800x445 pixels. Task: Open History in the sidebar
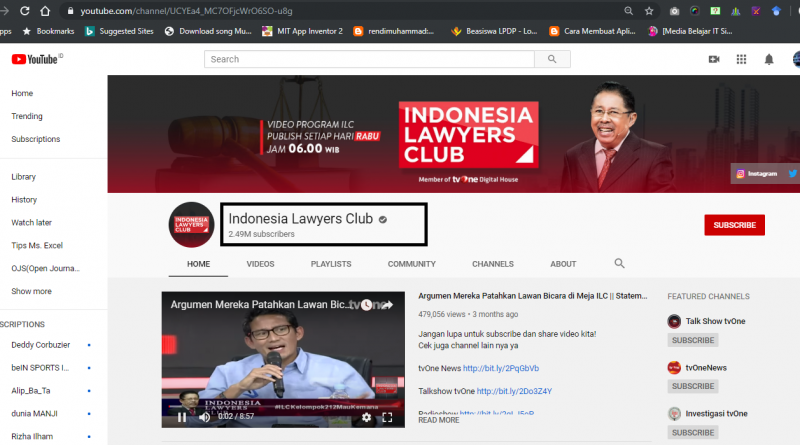pos(24,200)
